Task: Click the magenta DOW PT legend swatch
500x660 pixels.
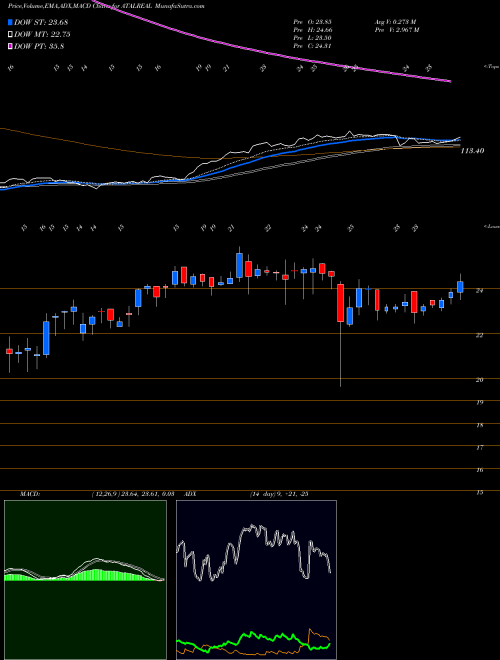Action: coord(10,46)
